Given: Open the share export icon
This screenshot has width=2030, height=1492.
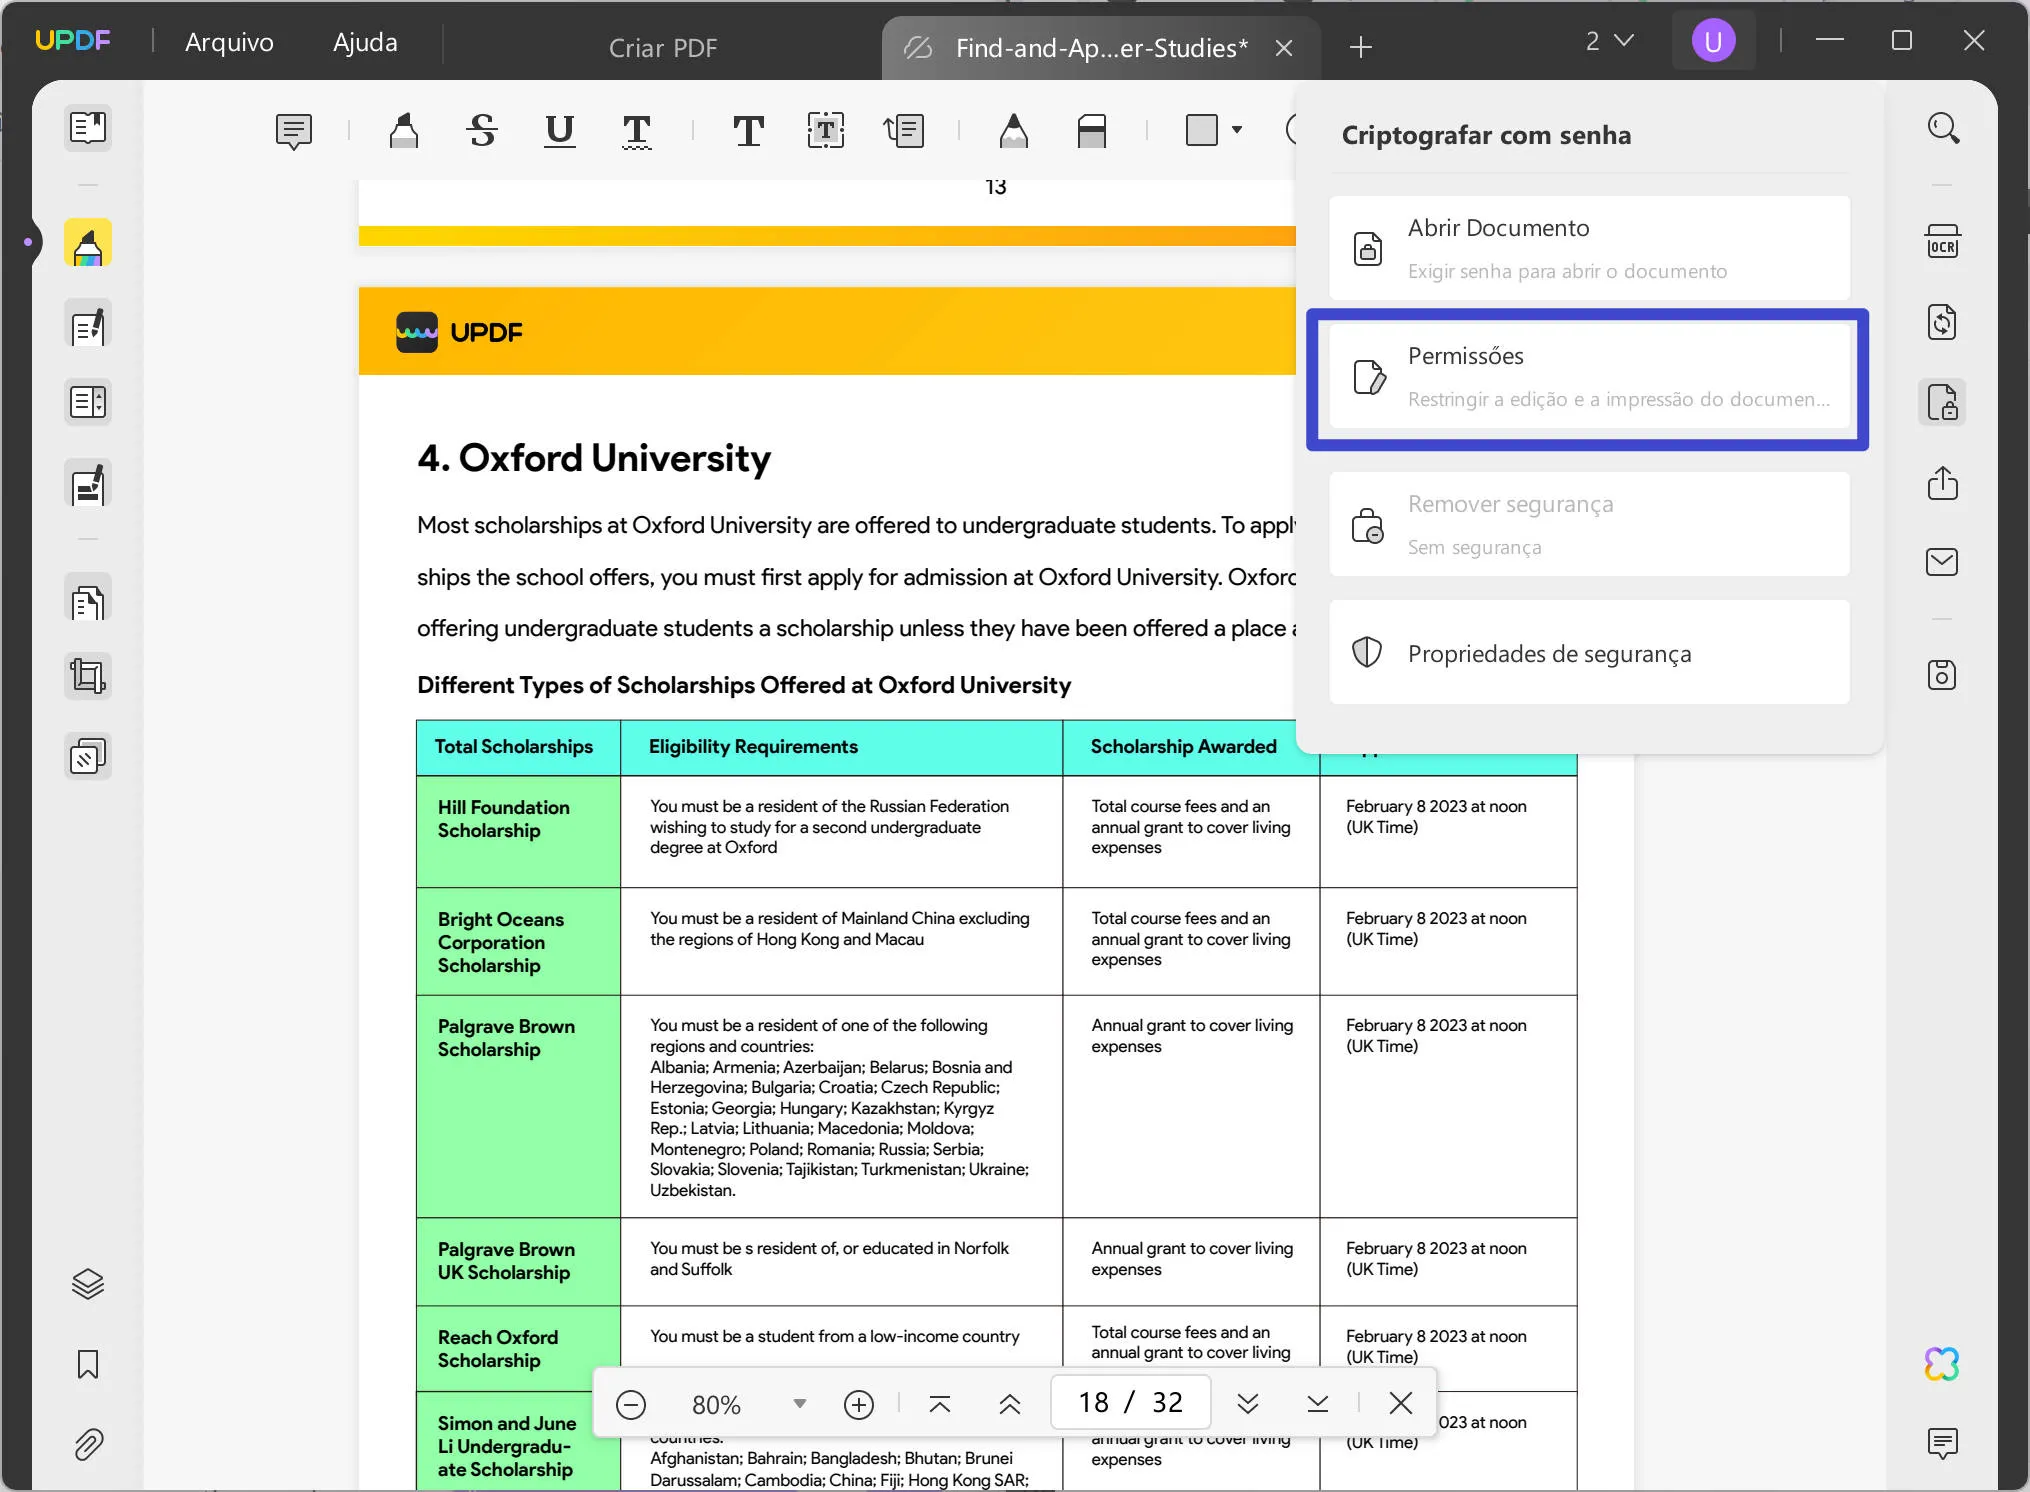Looking at the screenshot, I should pos(1943,483).
